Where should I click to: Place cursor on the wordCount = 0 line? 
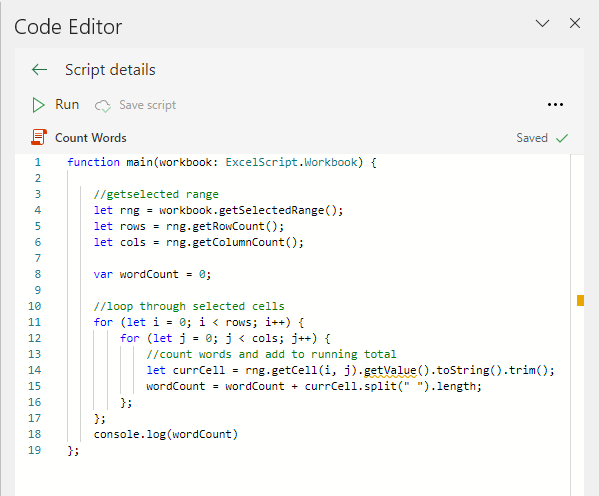tap(152, 274)
